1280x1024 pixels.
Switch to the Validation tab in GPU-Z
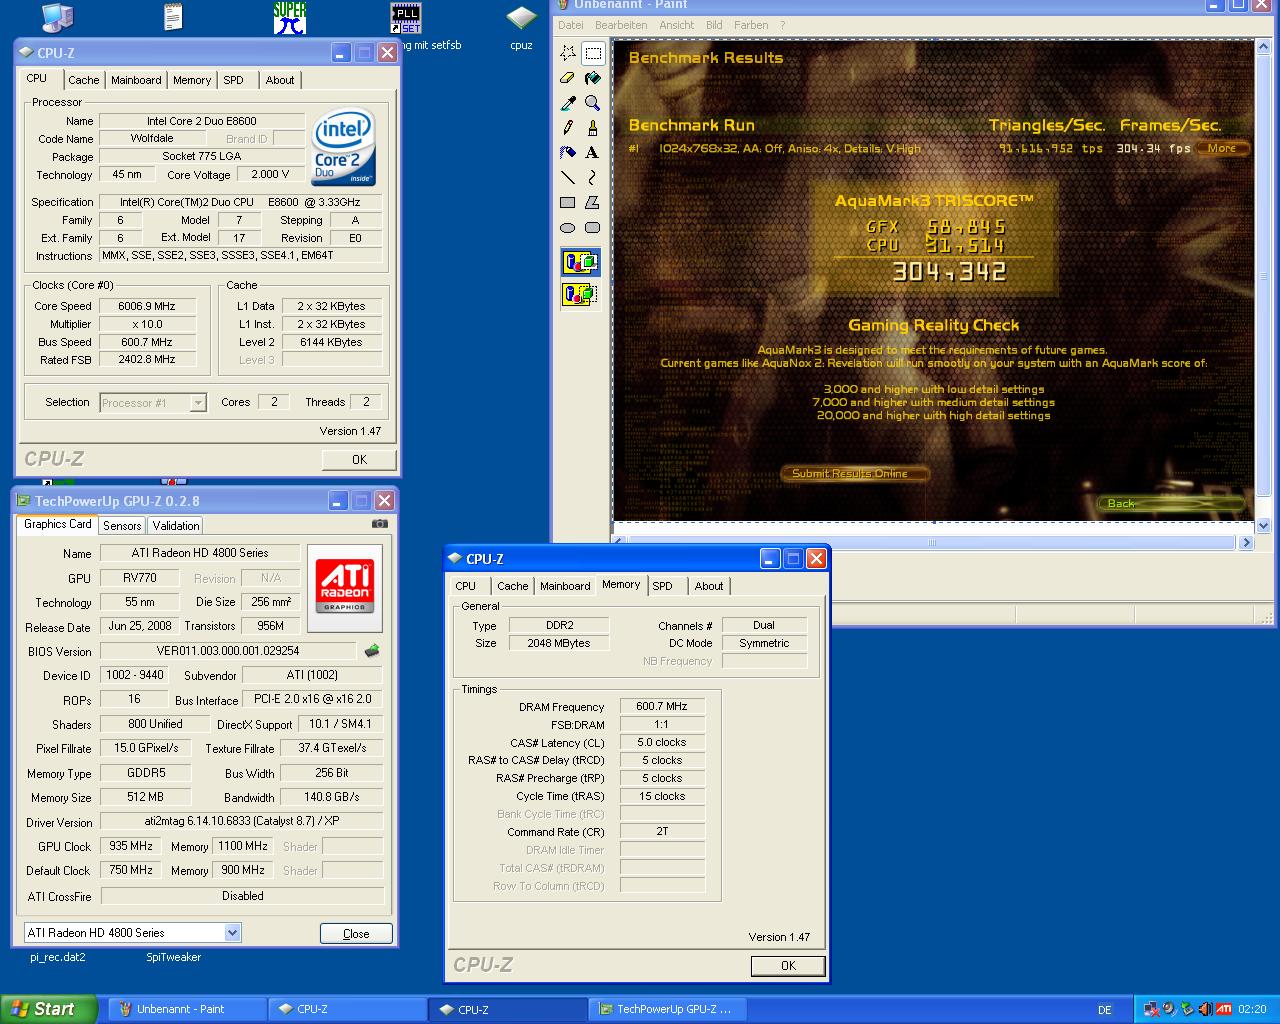point(176,526)
